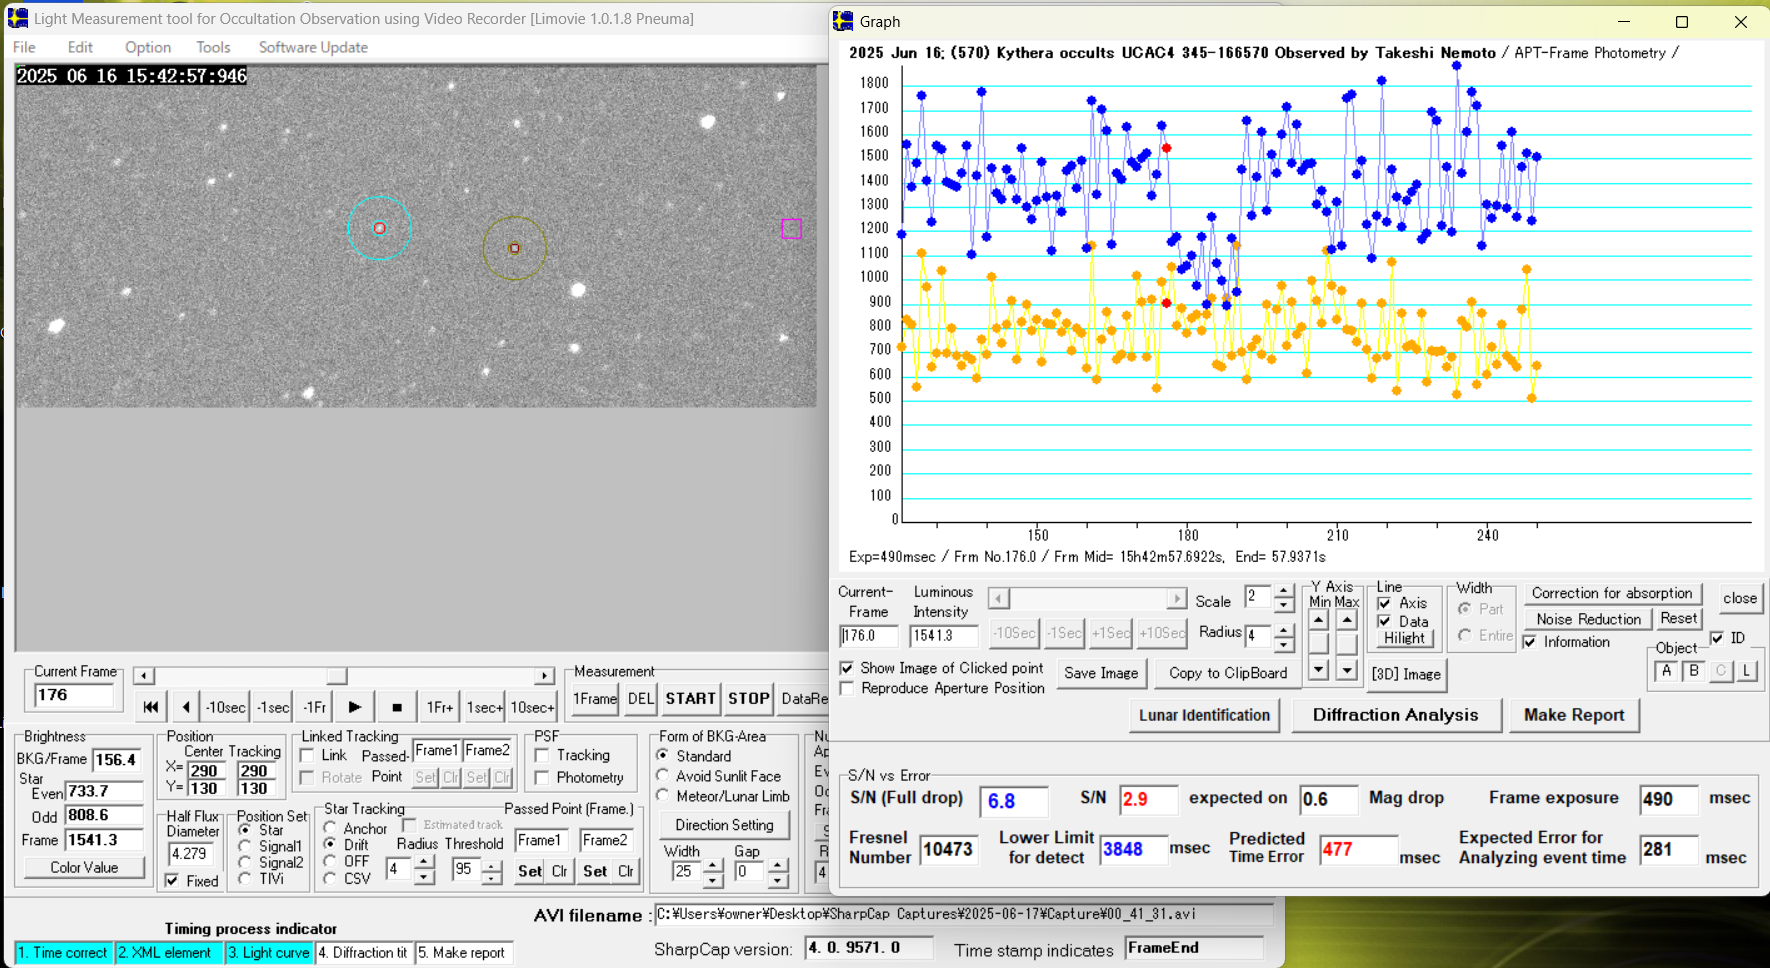Maximize the Graph window
The height and width of the screenshot is (968, 1770).
click(x=1682, y=22)
